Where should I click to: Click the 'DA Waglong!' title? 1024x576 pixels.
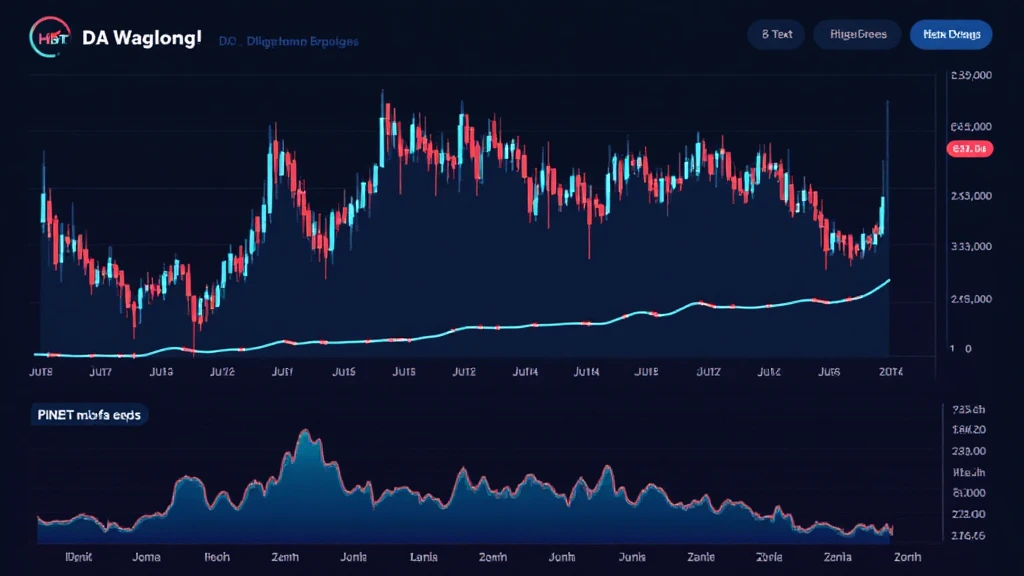pyautogui.click(x=142, y=38)
